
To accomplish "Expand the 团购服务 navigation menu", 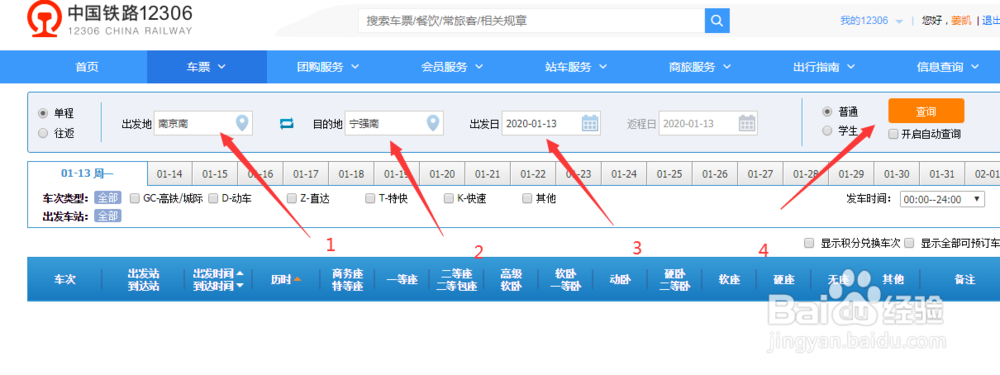I will 328,67.
